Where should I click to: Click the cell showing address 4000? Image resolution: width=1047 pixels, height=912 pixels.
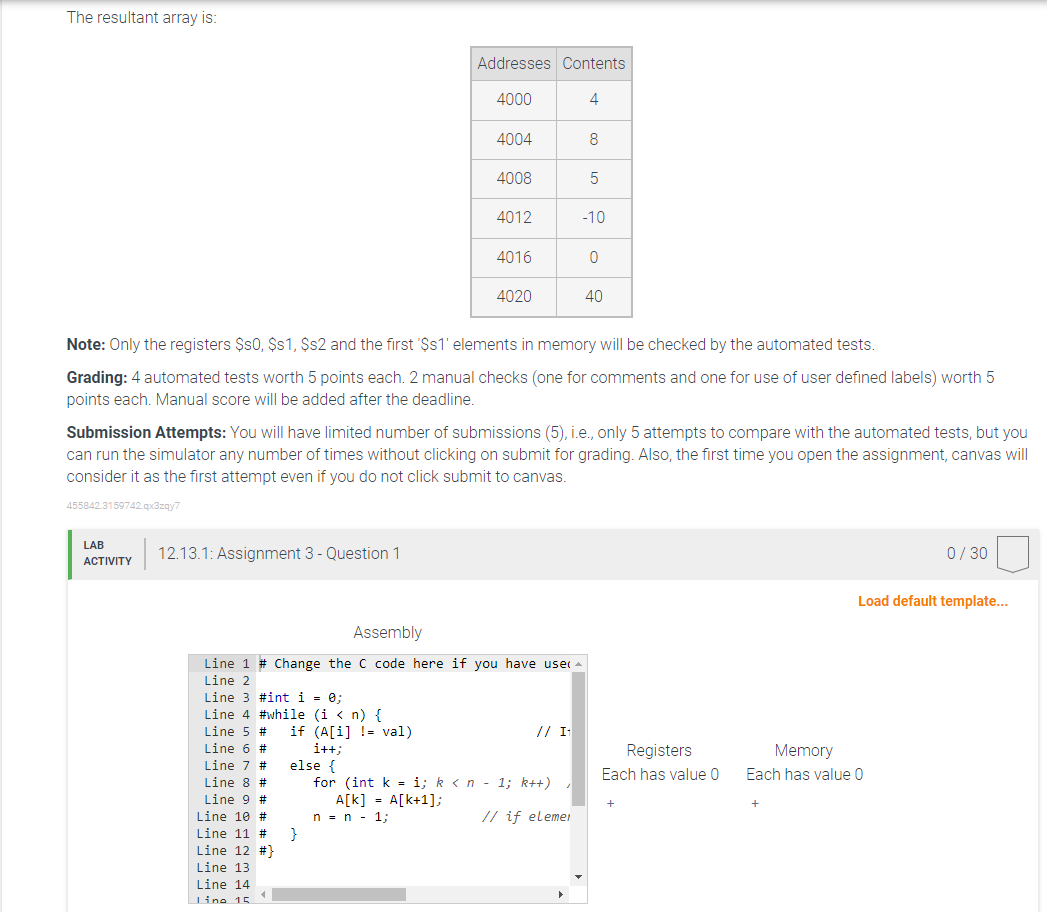pyautogui.click(x=513, y=99)
